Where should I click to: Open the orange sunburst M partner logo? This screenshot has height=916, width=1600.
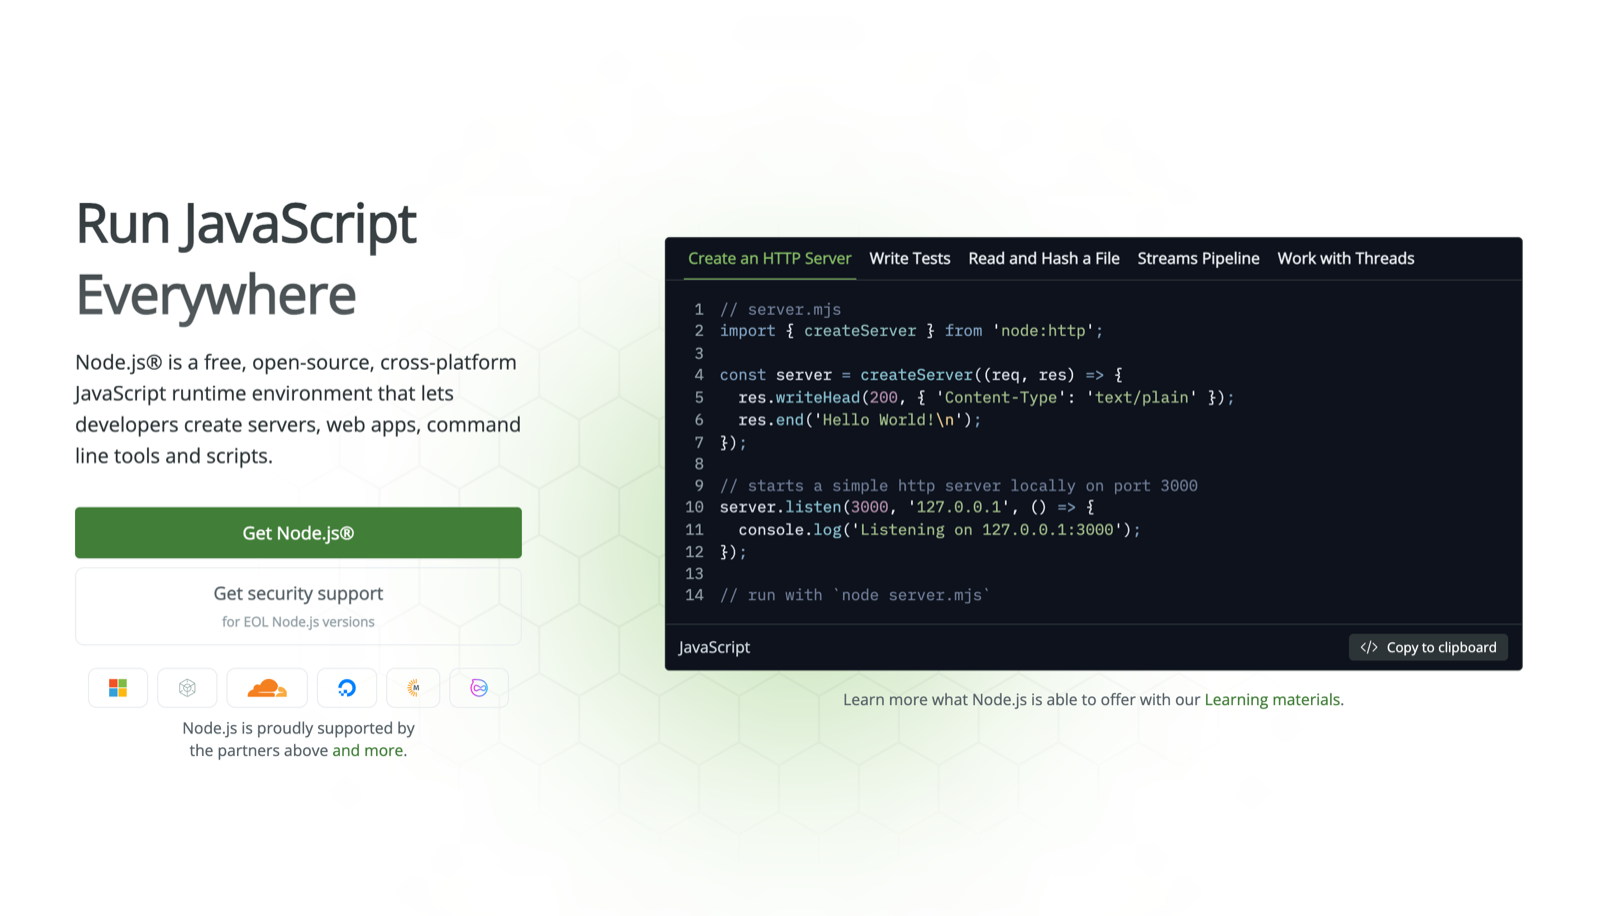click(x=413, y=688)
